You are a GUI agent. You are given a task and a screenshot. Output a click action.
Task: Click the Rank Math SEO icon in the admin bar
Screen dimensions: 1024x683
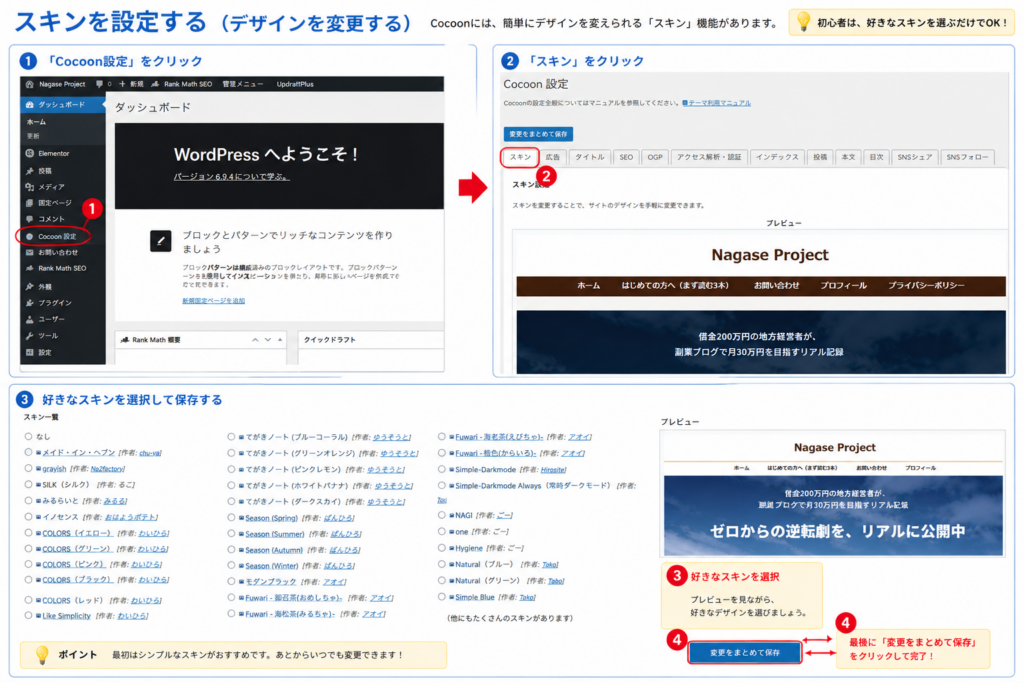(155, 84)
